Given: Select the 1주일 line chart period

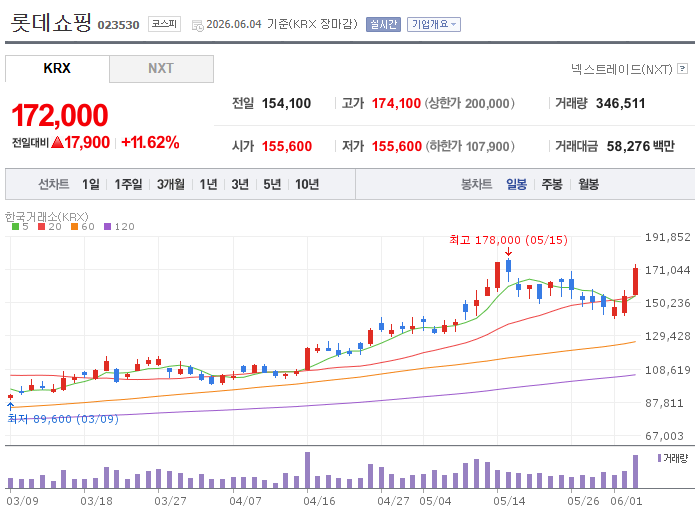Looking at the screenshot, I should point(129,184).
